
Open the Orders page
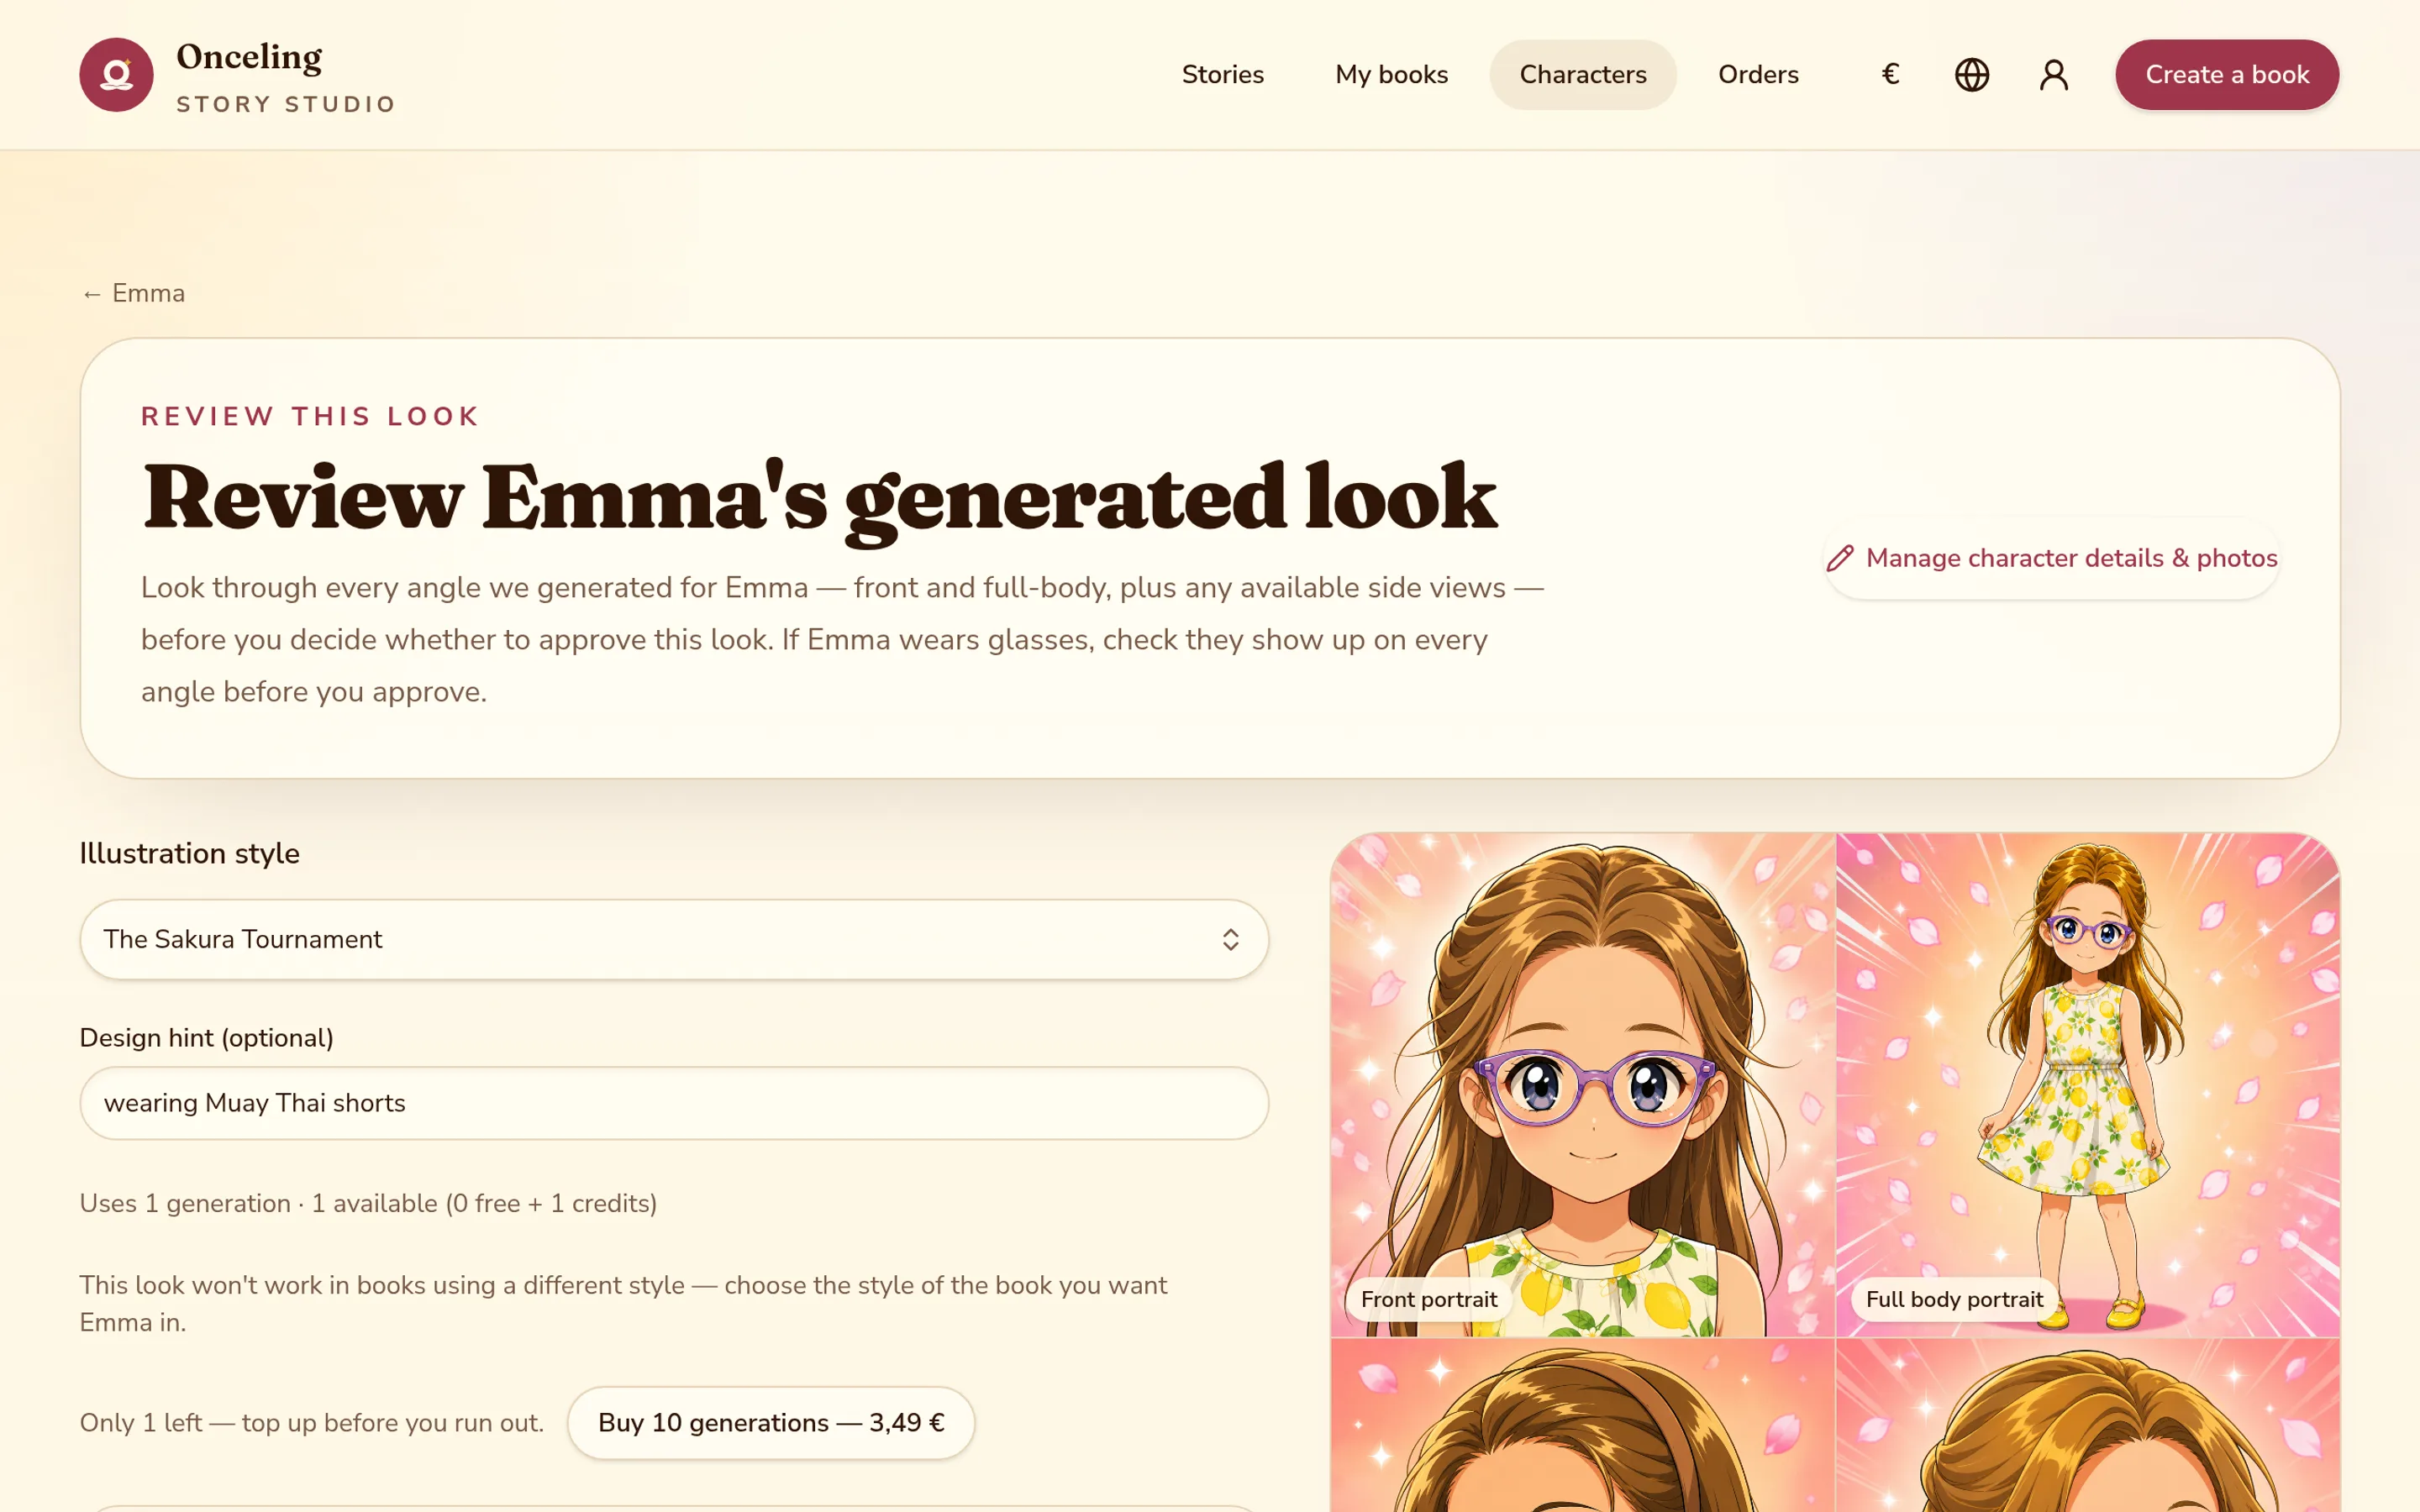[1758, 75]
